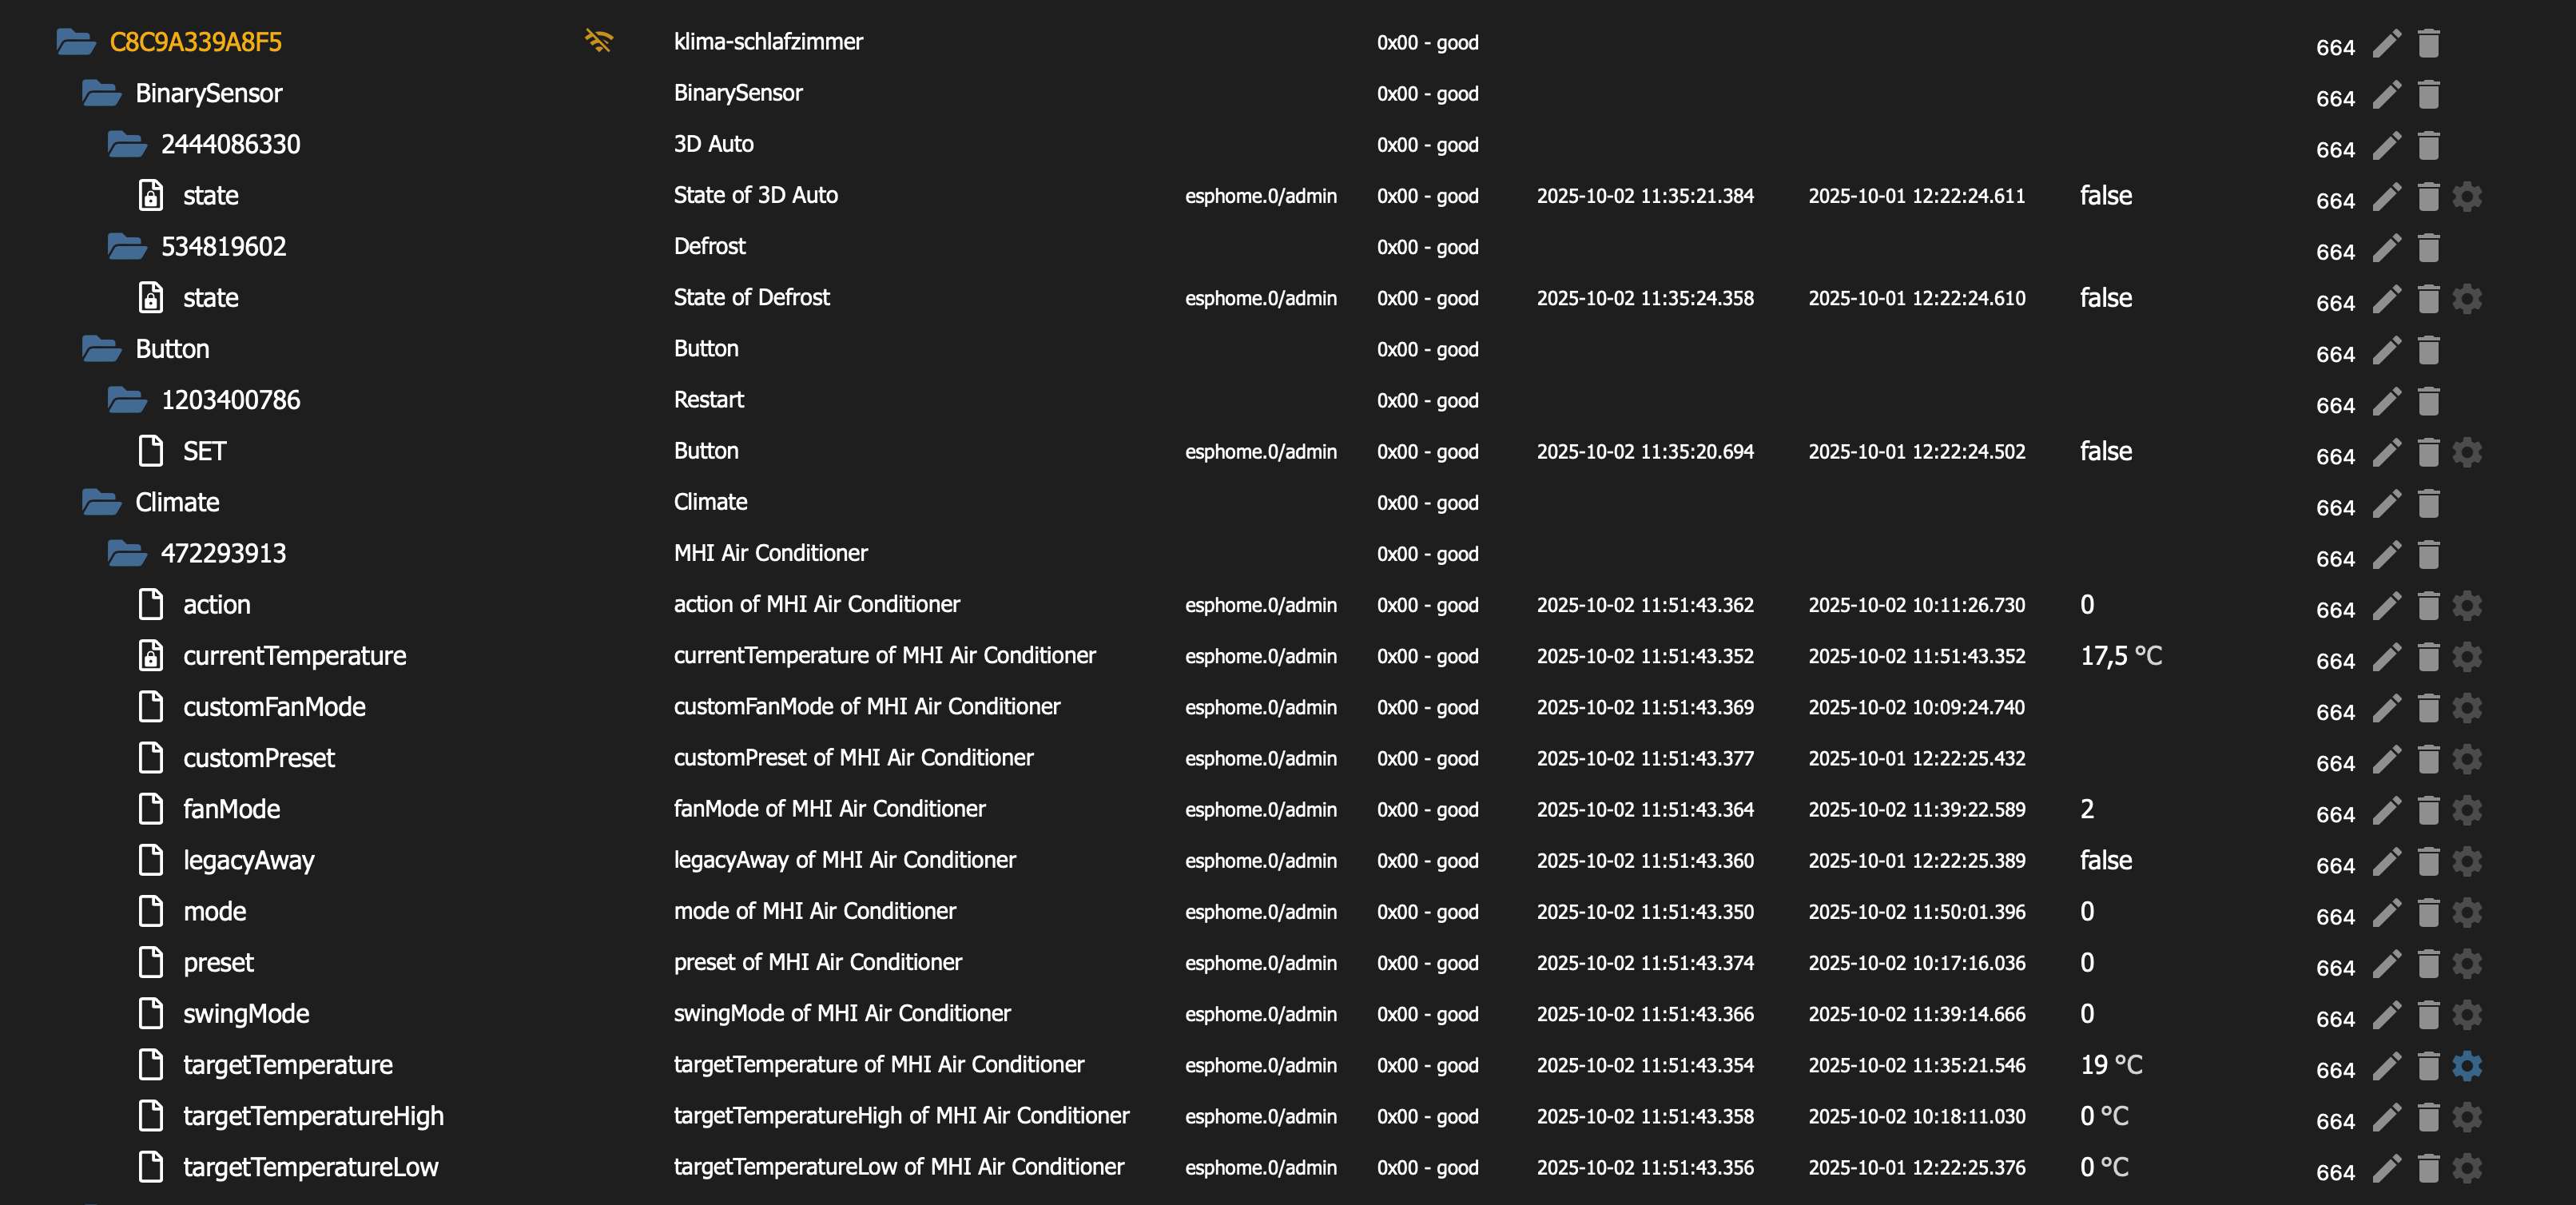Collapse the C8C9A339A8F5 device folder

pos(76,42)
